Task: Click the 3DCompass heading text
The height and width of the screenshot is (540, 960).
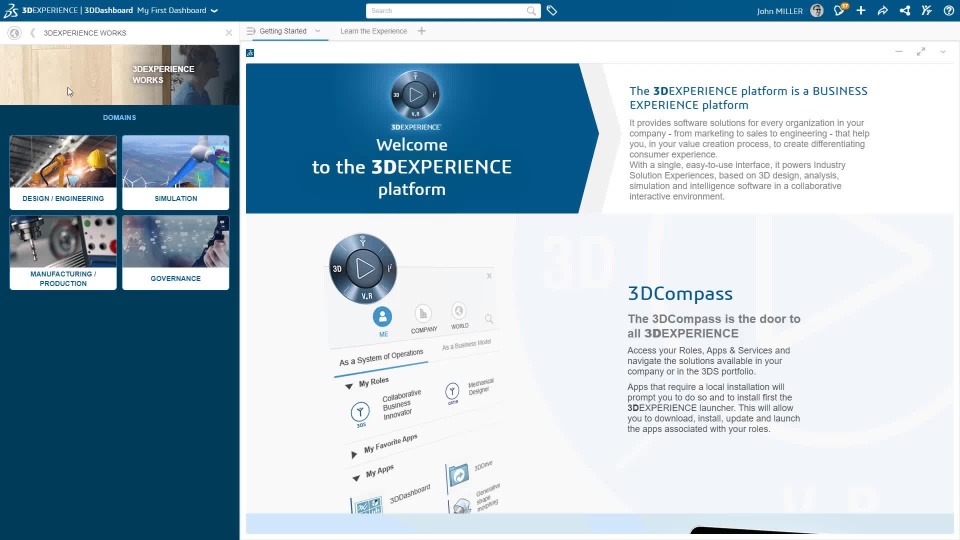Action: [x=680, y=294]
